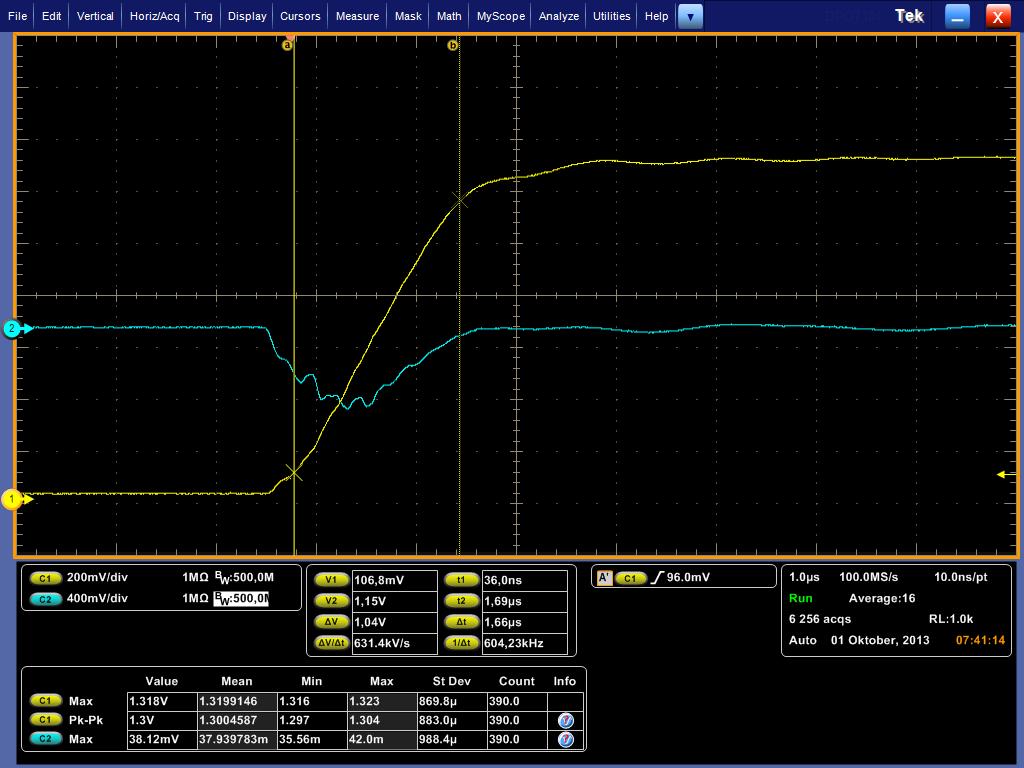The height and width of the screenshot is (768, 1024).
Task: Click the 6 256 acqs counter
Action: [820, 619]
